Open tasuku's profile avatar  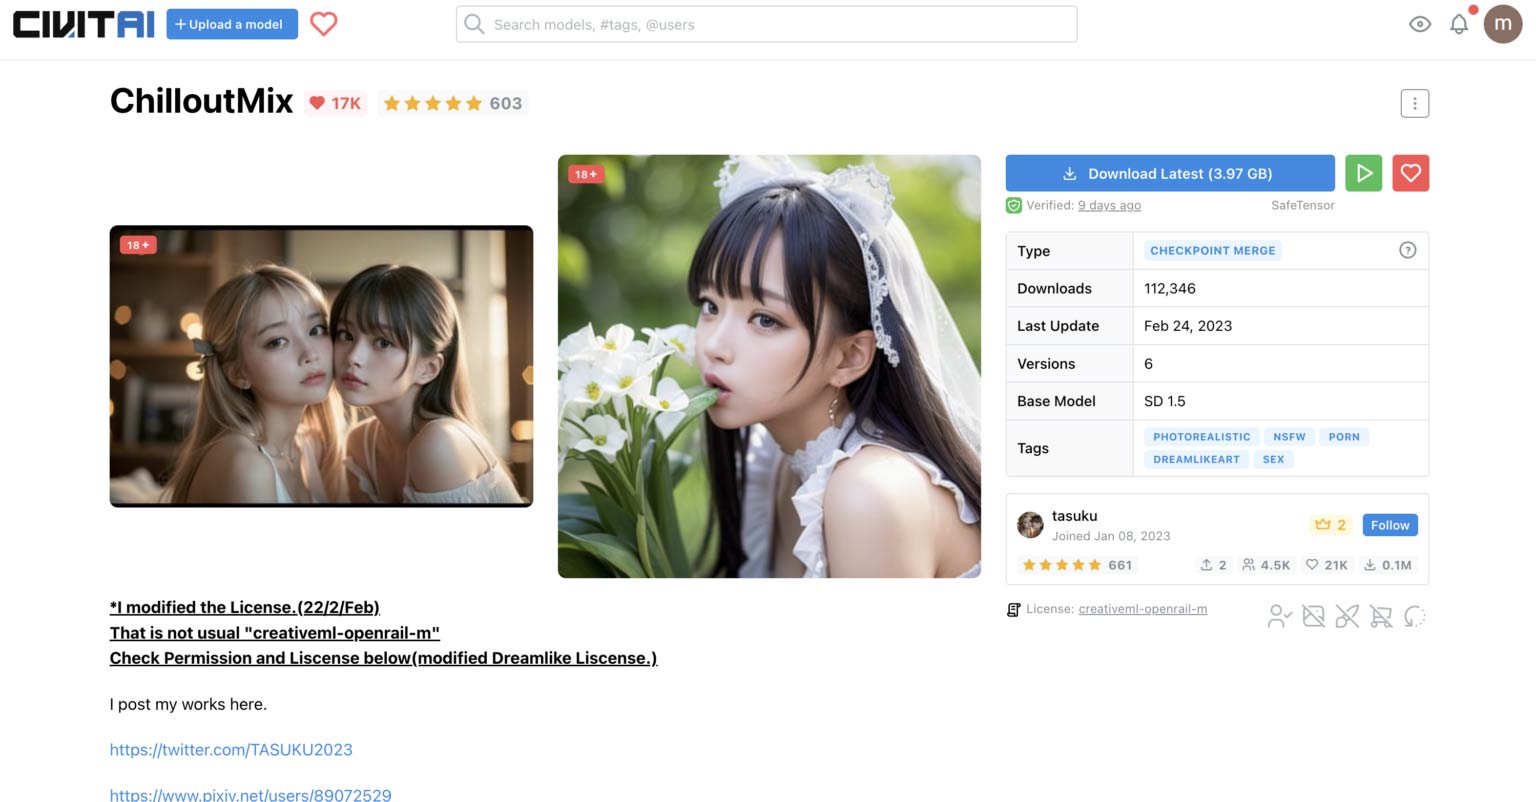pos(1030,525)
